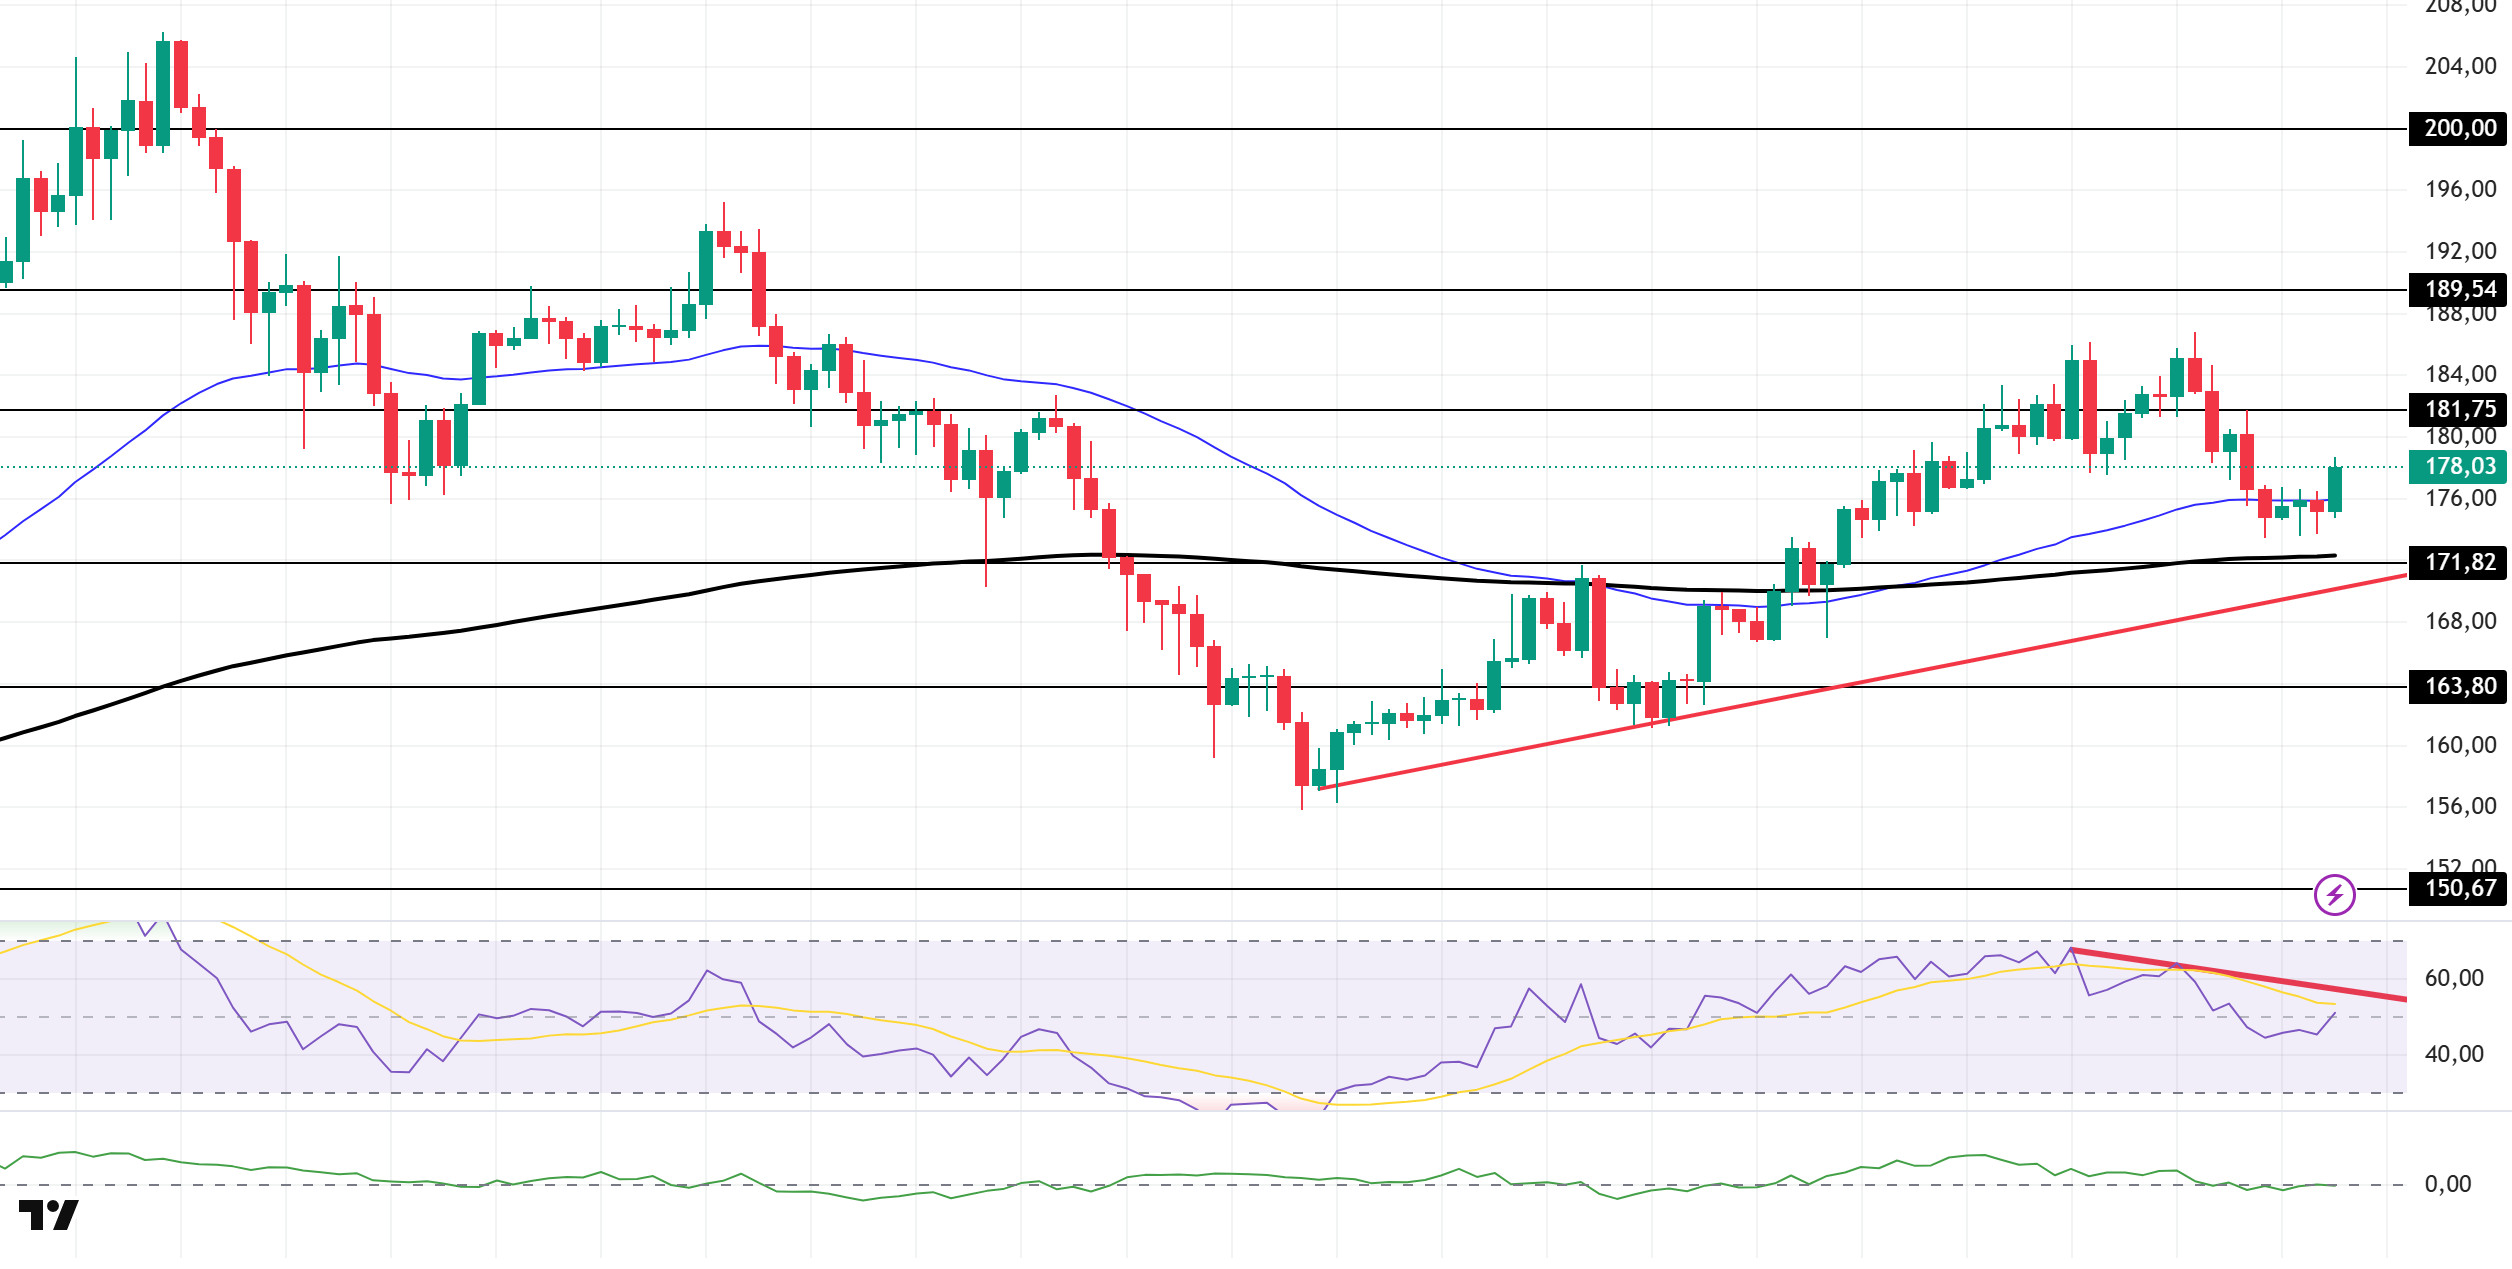Click the red ascending trendline under price
This screenshot has height=1269, width=2512.
(1860, 682)
